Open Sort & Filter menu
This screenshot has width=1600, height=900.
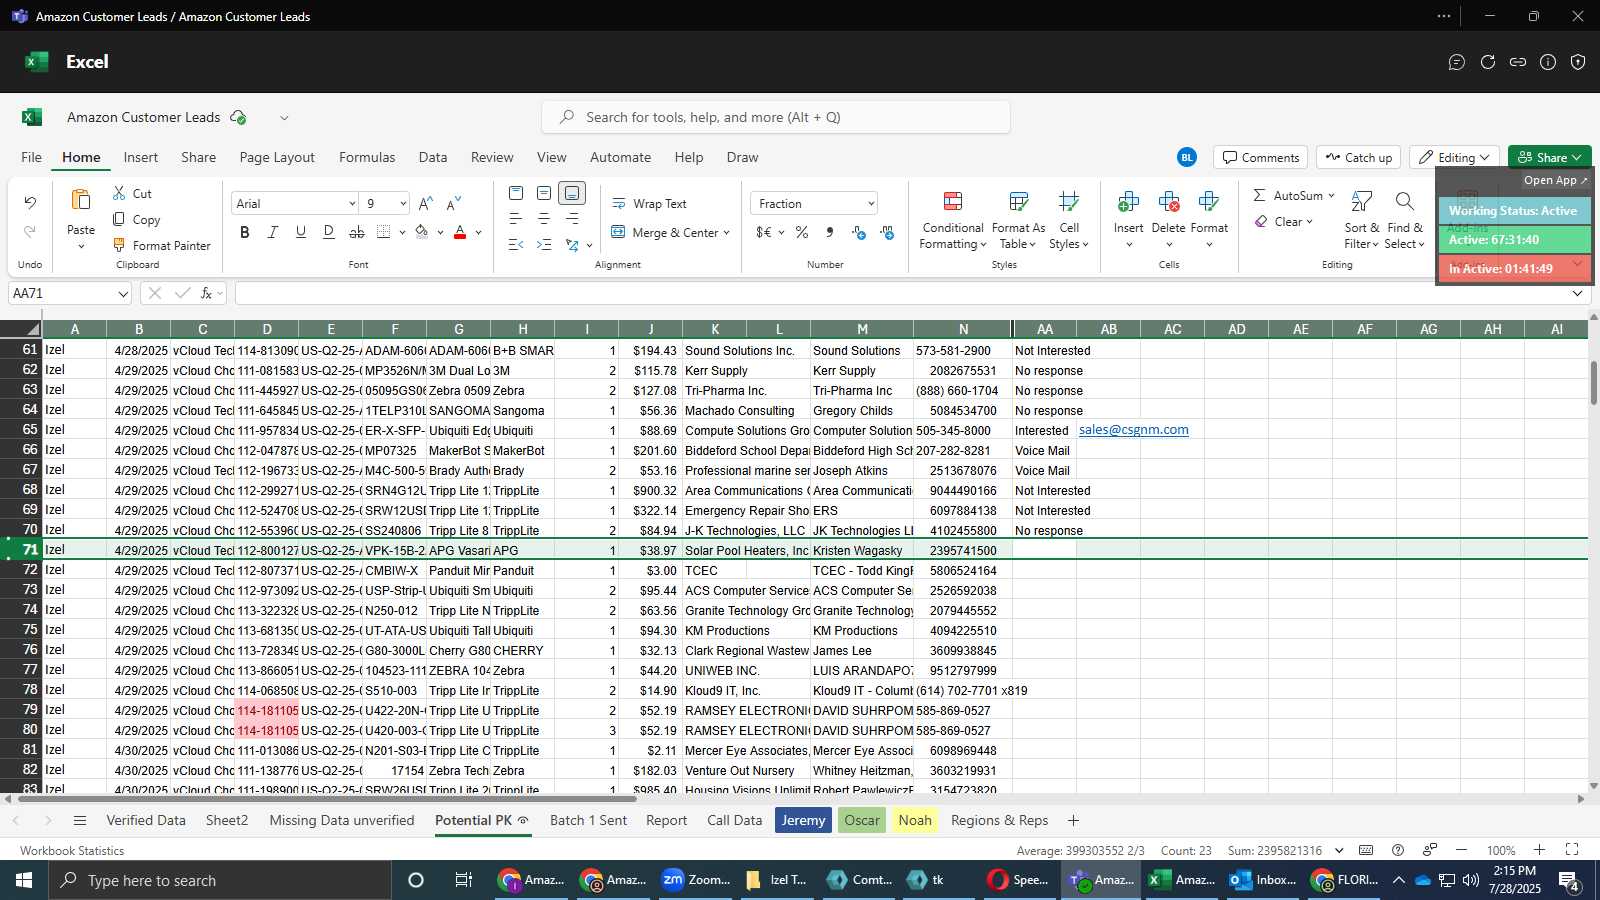coord(1361,221)
